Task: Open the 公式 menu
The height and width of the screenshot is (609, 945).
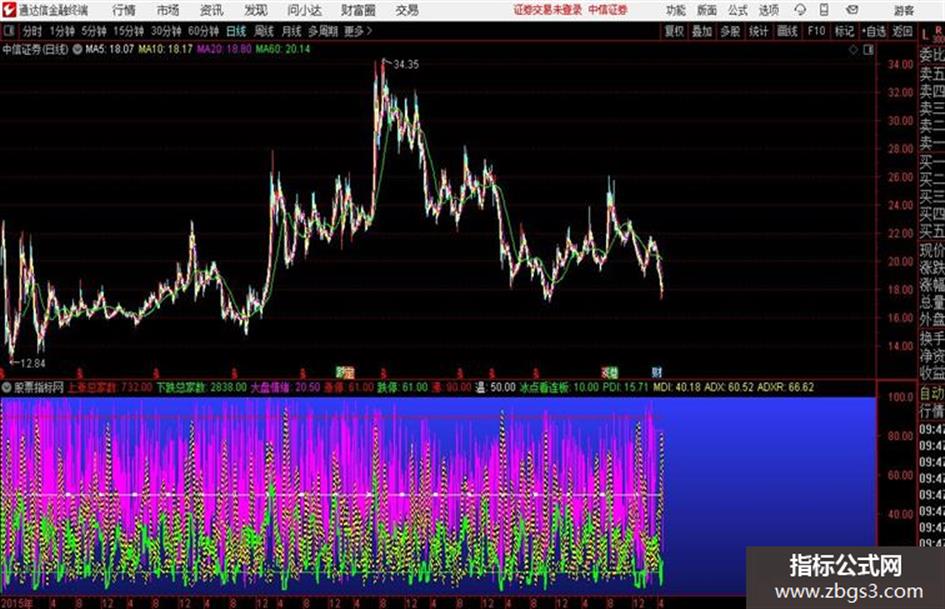Action: point(738,10)
